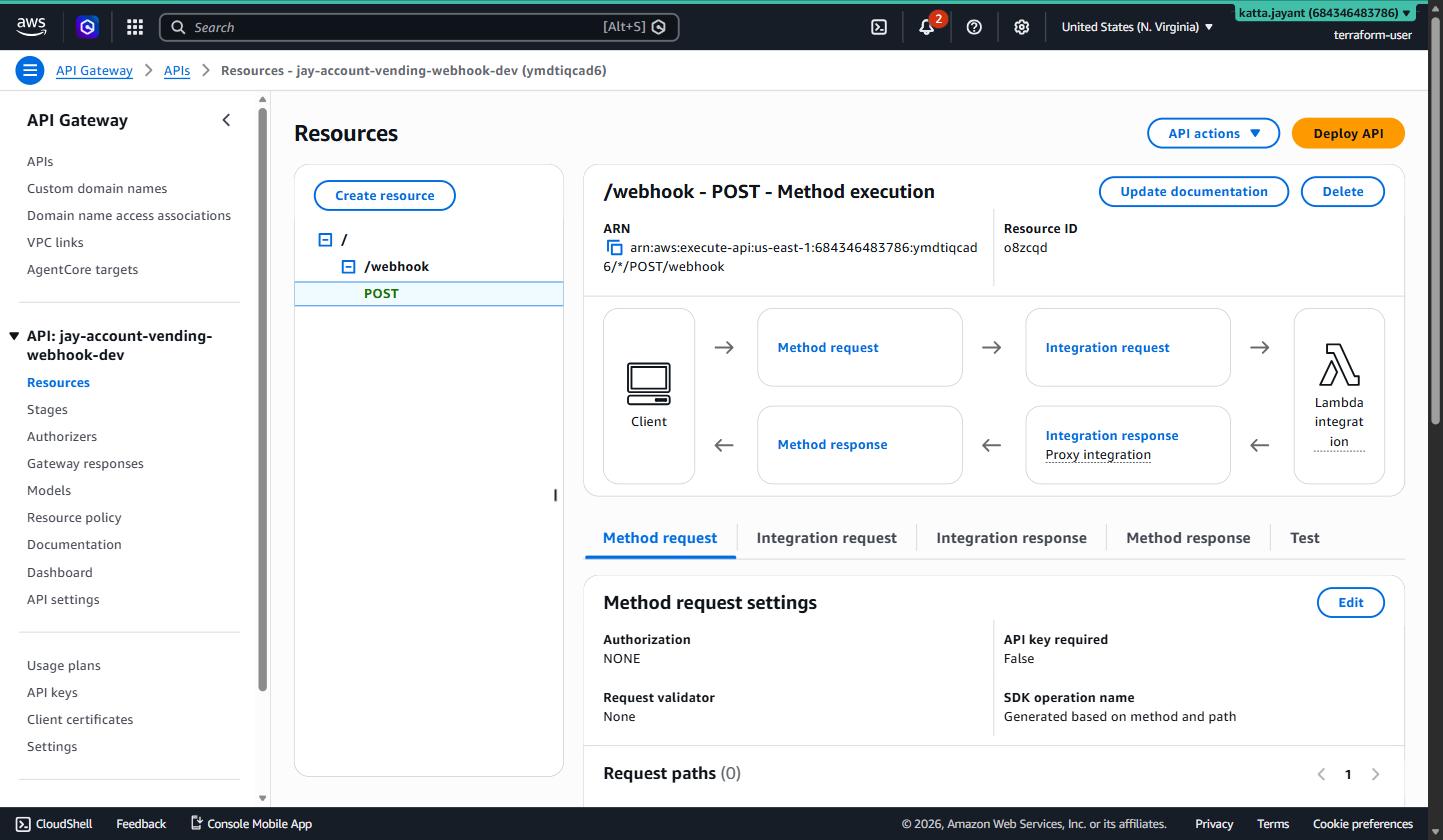Image resolution: width=1443 pixels, height=840 pixels.
Task: Click Create resource button
Action: pyautogui.click(x=385, y=195)
